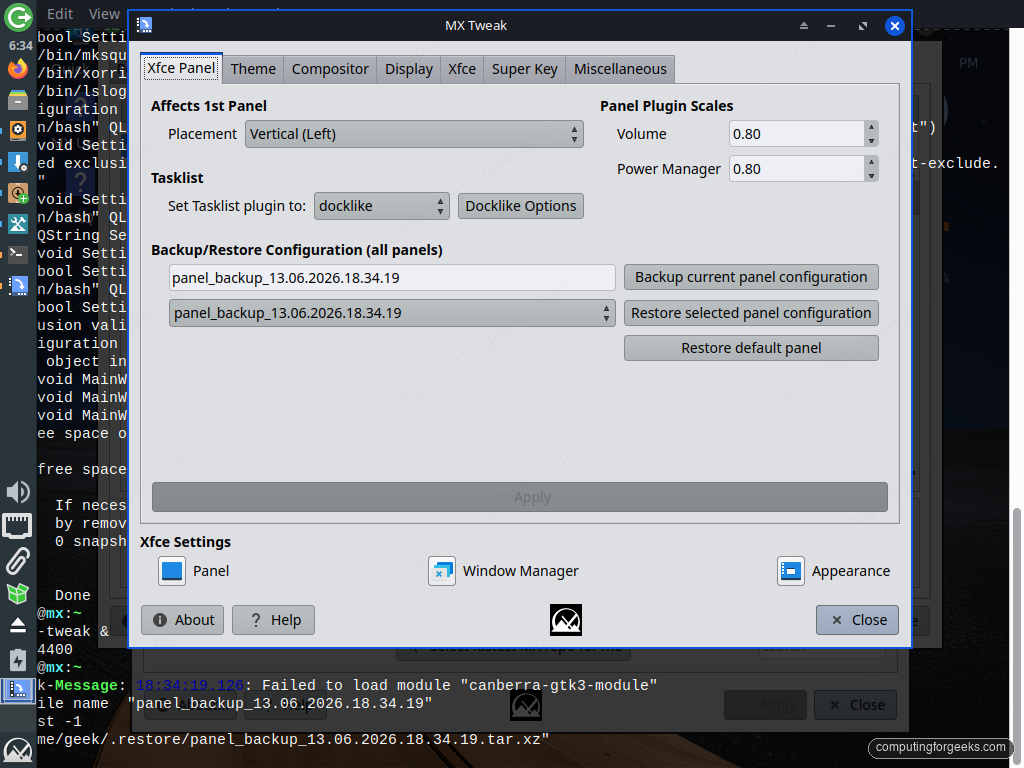Click the Window Manager label

tap(520, 571)
